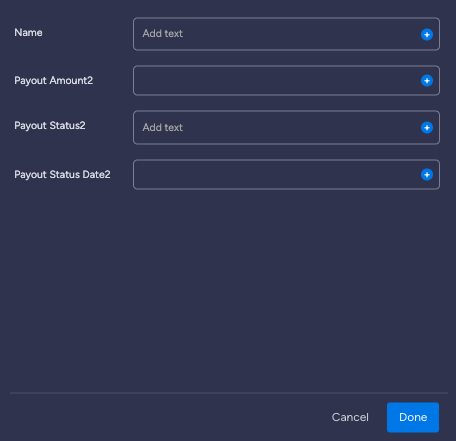Click the Payout Status2 label
456x441 pixels.
coord(50,126)
